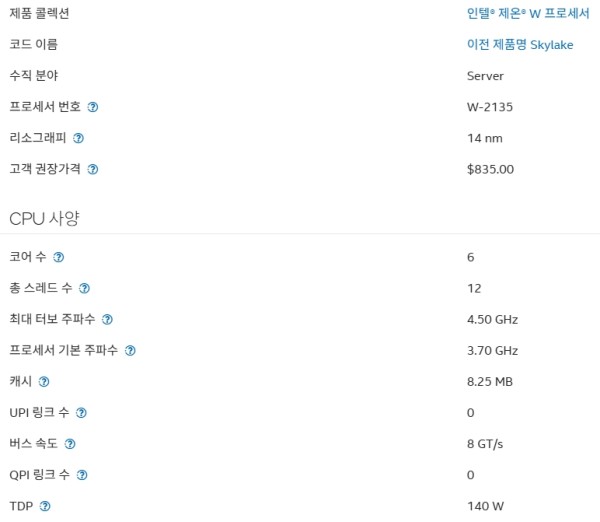Viewport: 600px width, 522px height.
Task: Click help icon next to 고객 권장가격
Action: [x=93, y=170]
